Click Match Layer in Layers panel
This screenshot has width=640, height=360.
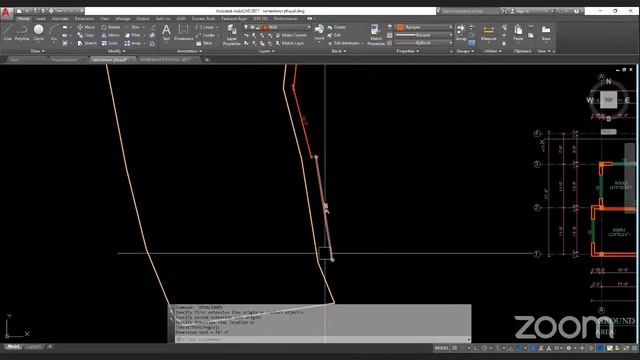(x=289, y=43)
